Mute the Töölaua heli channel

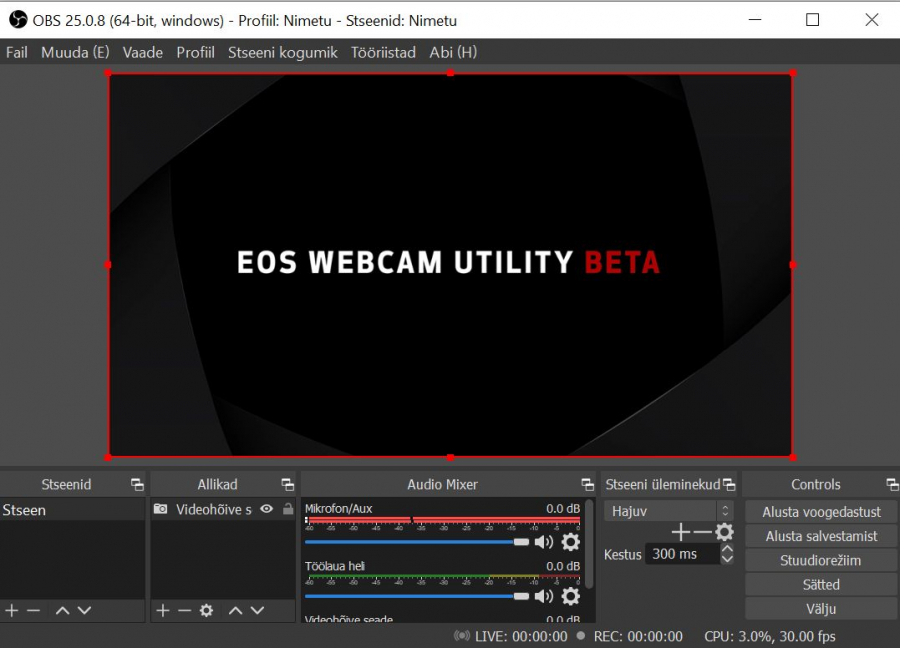tap(544, 596)
